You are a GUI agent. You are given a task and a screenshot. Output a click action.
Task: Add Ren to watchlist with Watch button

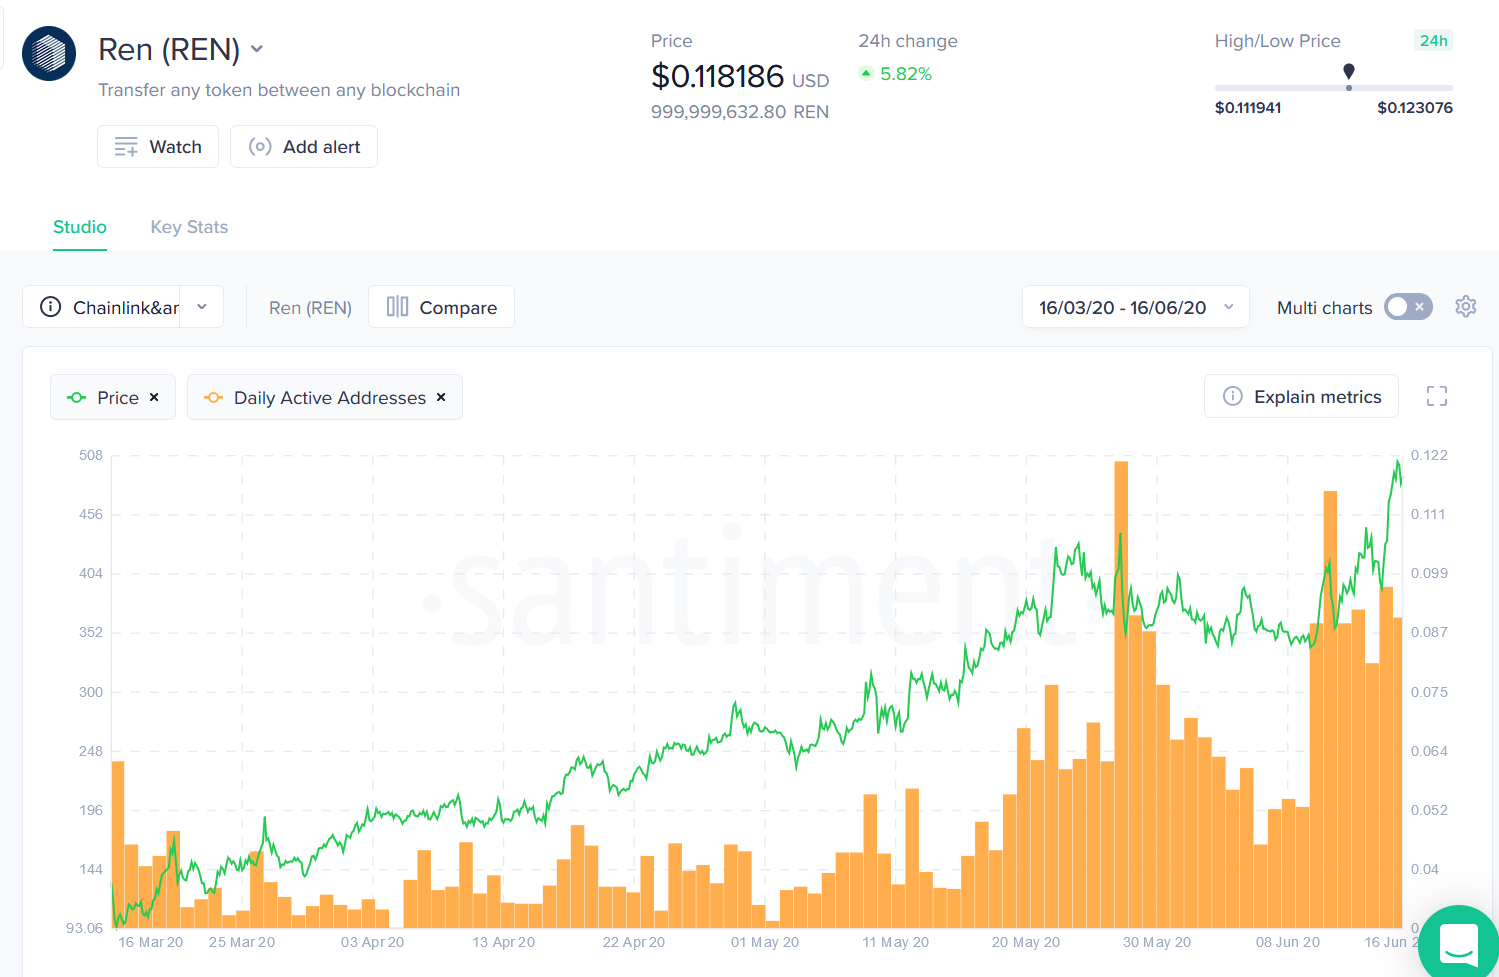[158, 146]
